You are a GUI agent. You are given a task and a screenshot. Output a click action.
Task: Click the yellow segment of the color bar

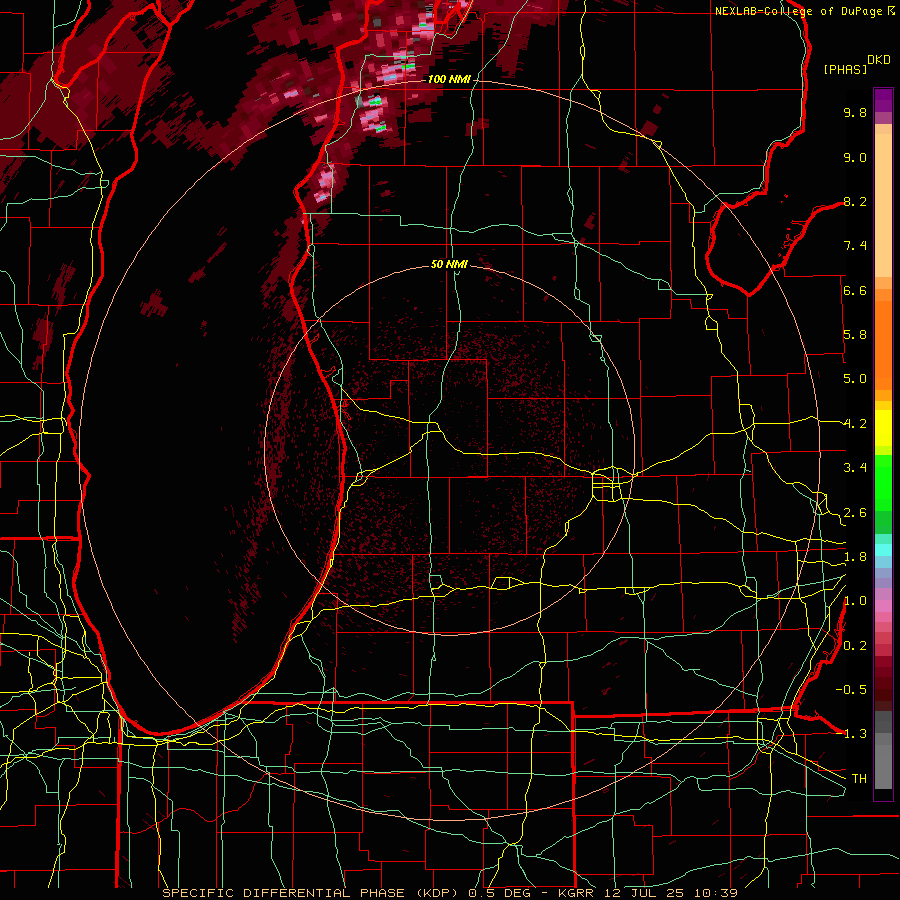(883, 428)
